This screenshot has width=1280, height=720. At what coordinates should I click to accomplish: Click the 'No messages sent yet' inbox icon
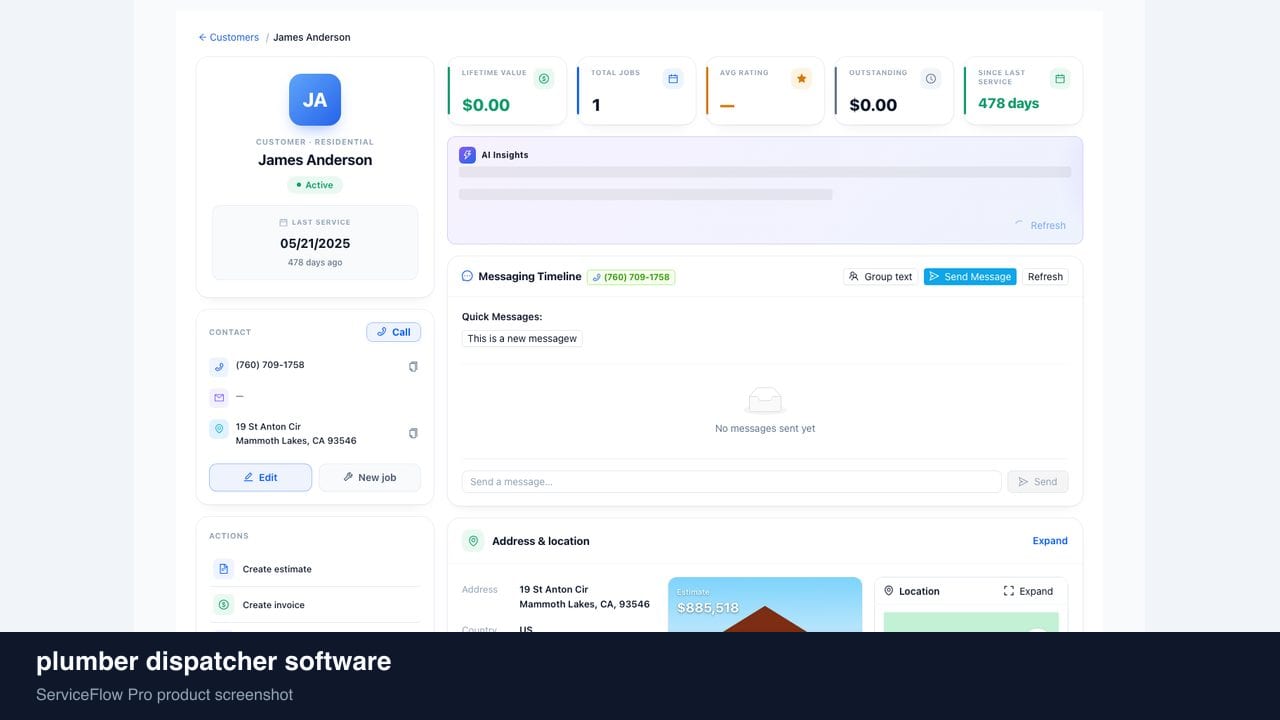point(765,400)
